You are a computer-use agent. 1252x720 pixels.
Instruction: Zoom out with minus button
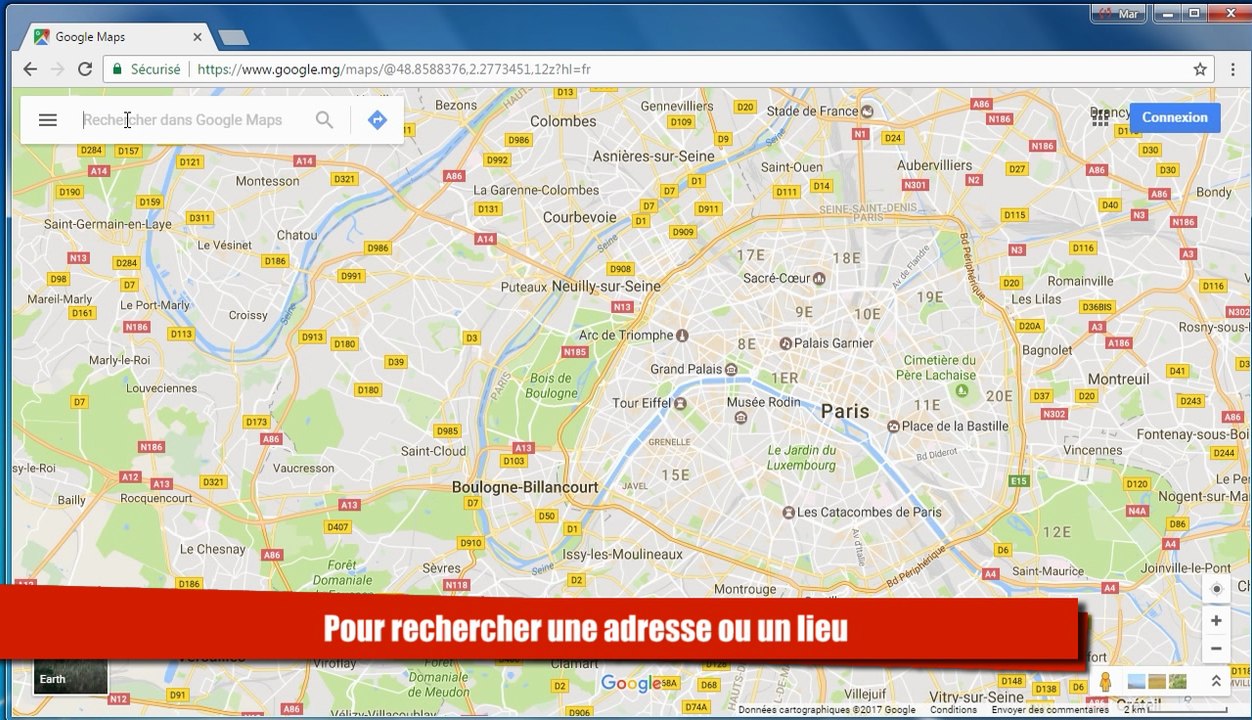tap(1216, 648)
